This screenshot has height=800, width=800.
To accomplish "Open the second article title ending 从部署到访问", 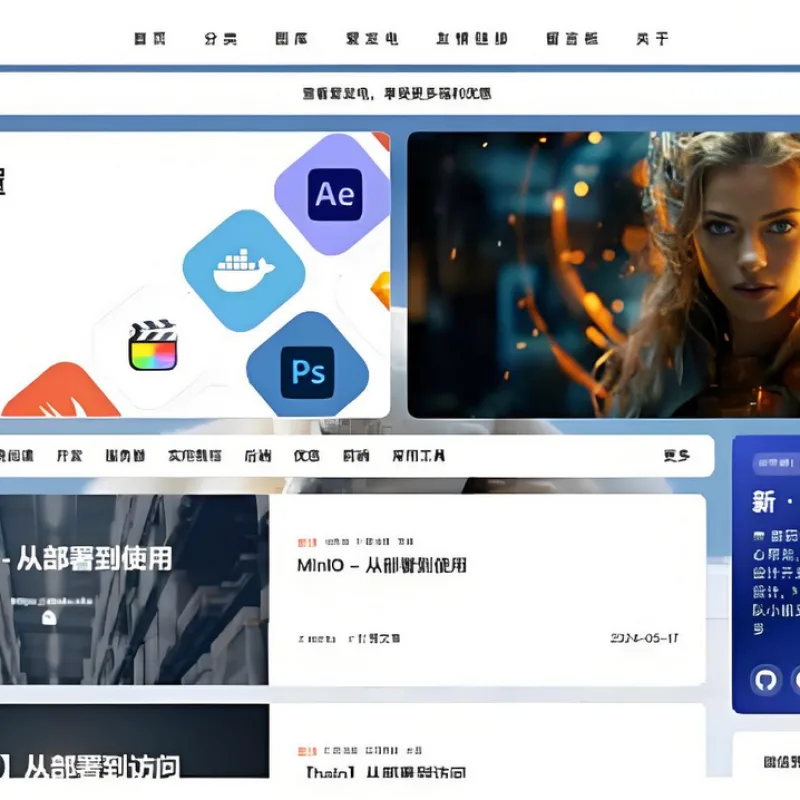I will (386, 772).
